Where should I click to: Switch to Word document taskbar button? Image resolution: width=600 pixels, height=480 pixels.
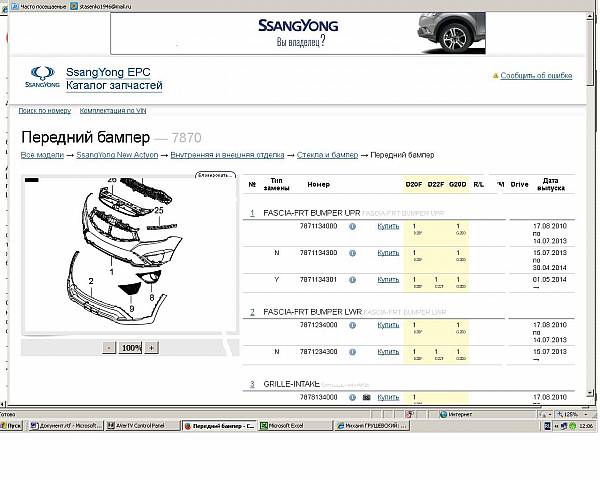(x=66, y=426)
